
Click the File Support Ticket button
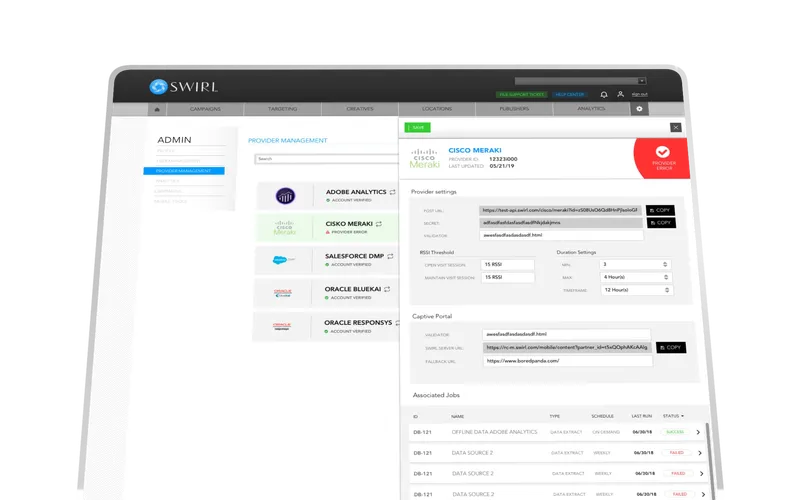[x=521, y=94]
